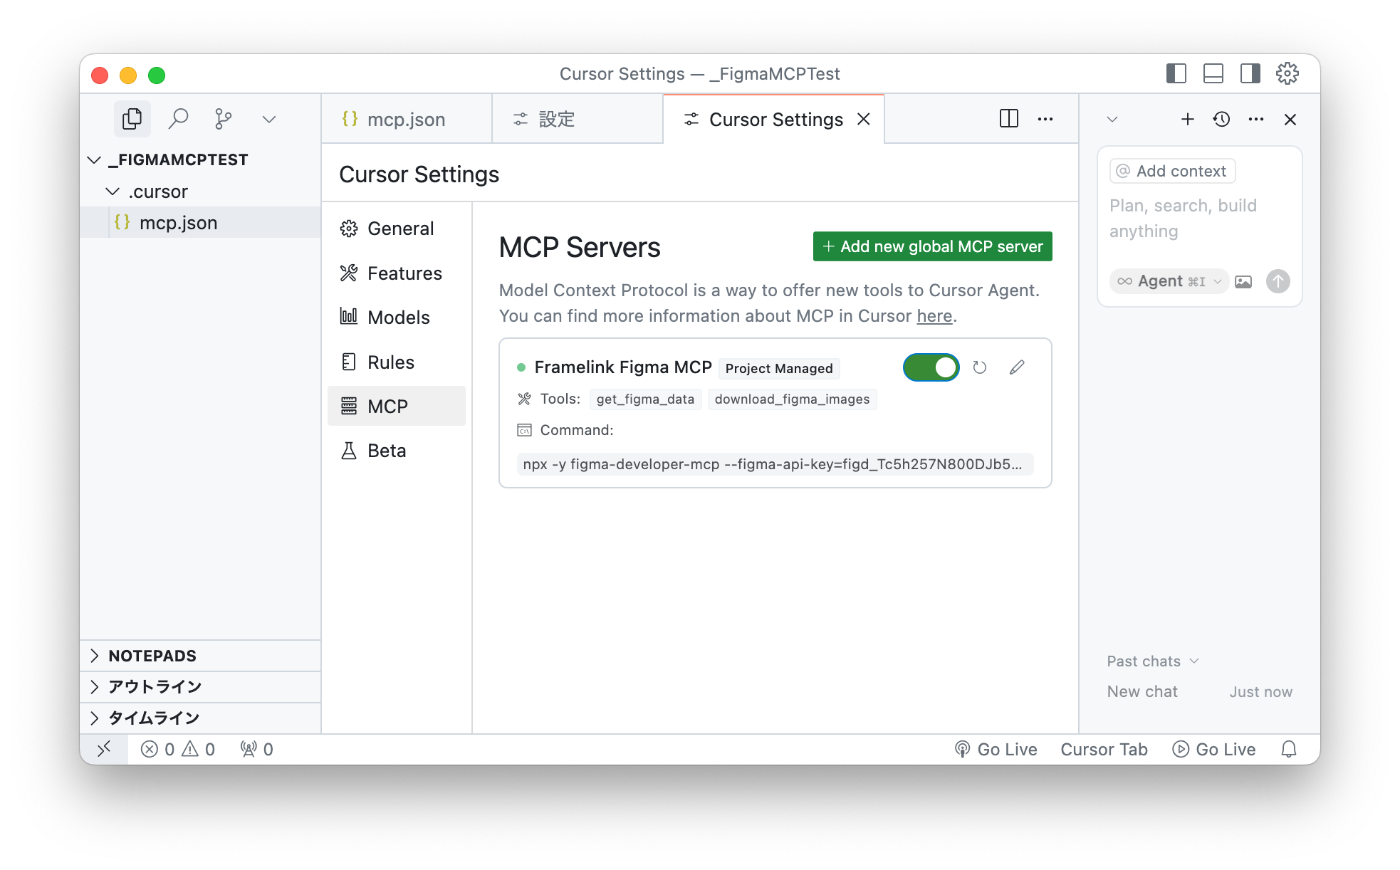The height and width of the screenshot is (870, 1400).
Task: Start a new chat with plus icon
Action: point(1187,119)
